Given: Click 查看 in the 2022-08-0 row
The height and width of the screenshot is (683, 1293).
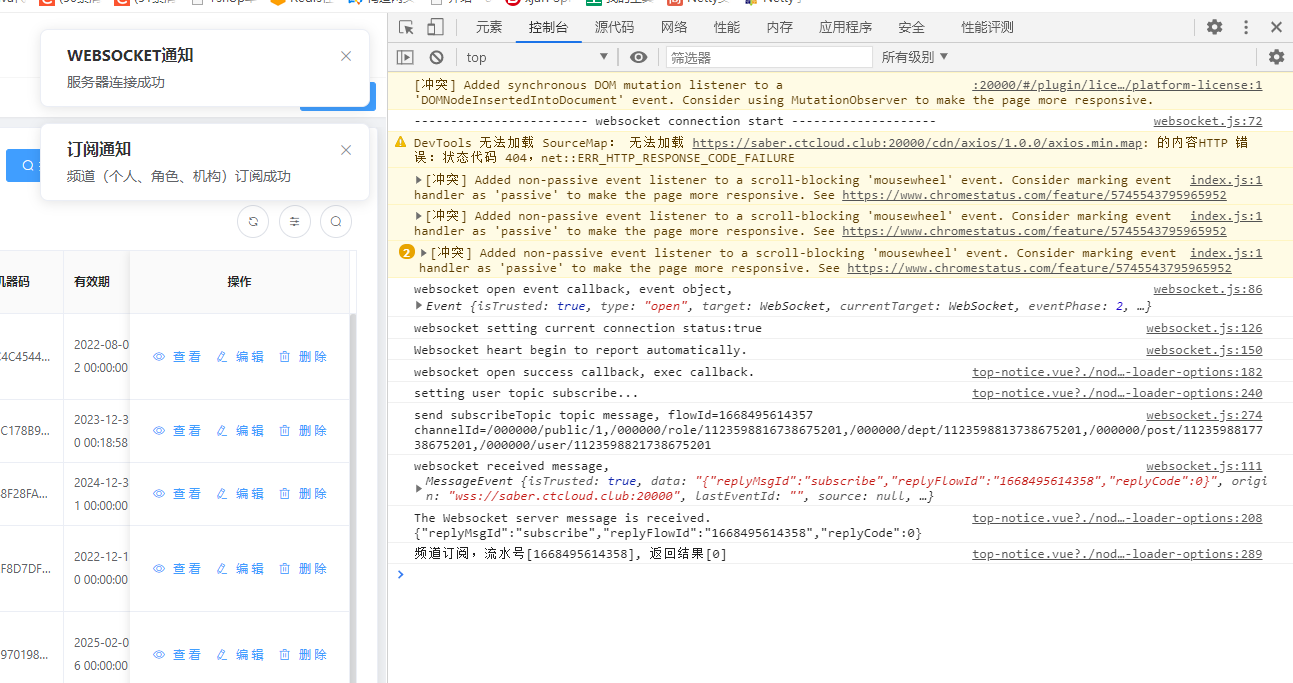Looking at the screenshot, I should 177,357.
